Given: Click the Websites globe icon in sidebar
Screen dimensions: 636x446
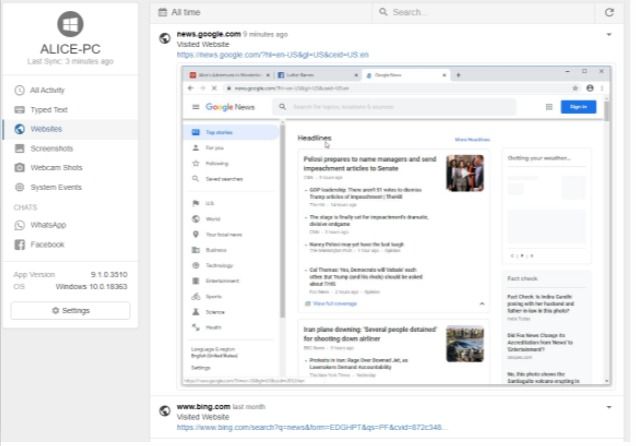Looking at the screenshot, I should 19,129.
